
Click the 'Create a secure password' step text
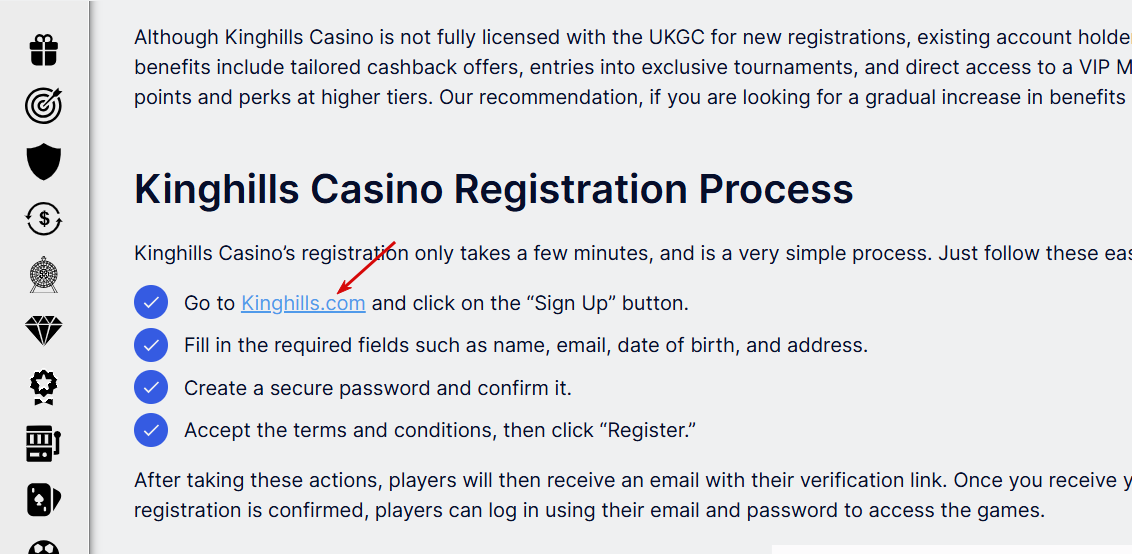pos(377,388)
